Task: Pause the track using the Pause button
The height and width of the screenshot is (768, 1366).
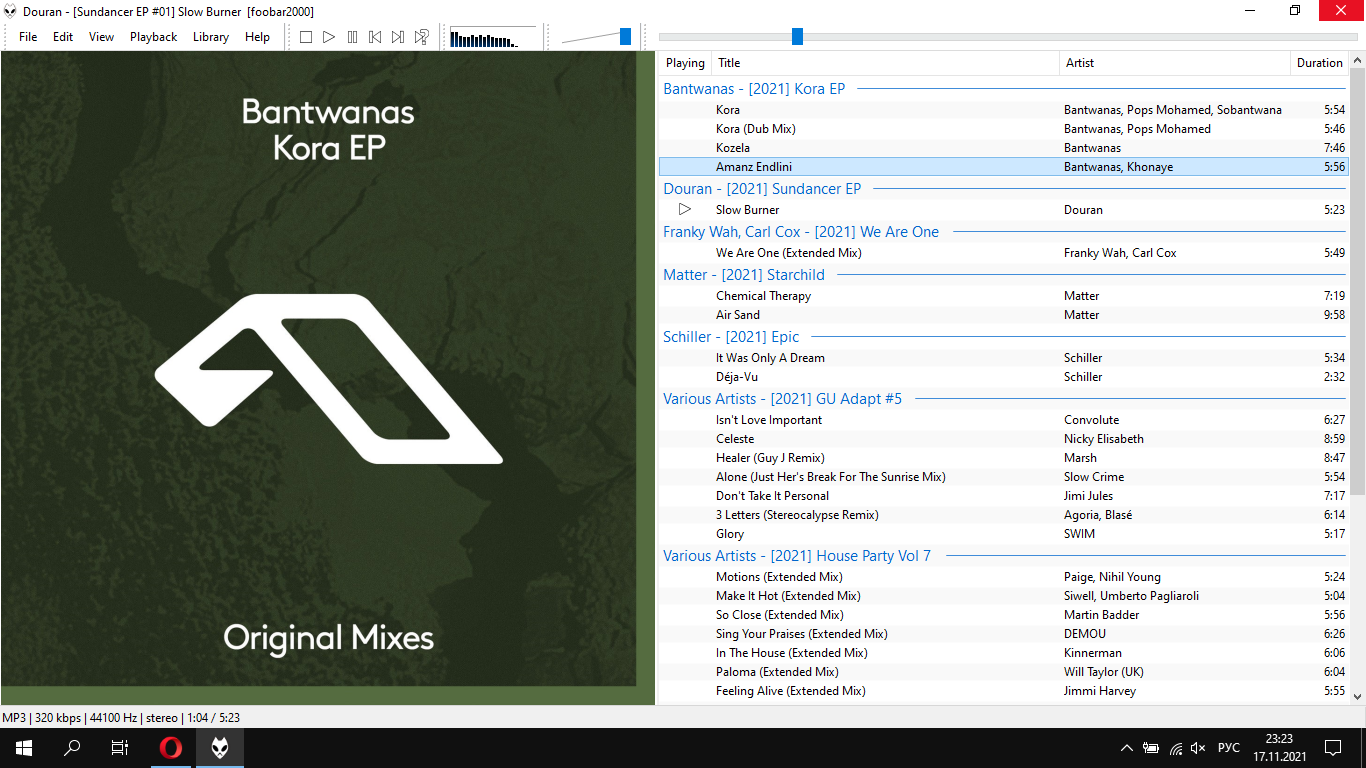Action: tap(352, 37)
